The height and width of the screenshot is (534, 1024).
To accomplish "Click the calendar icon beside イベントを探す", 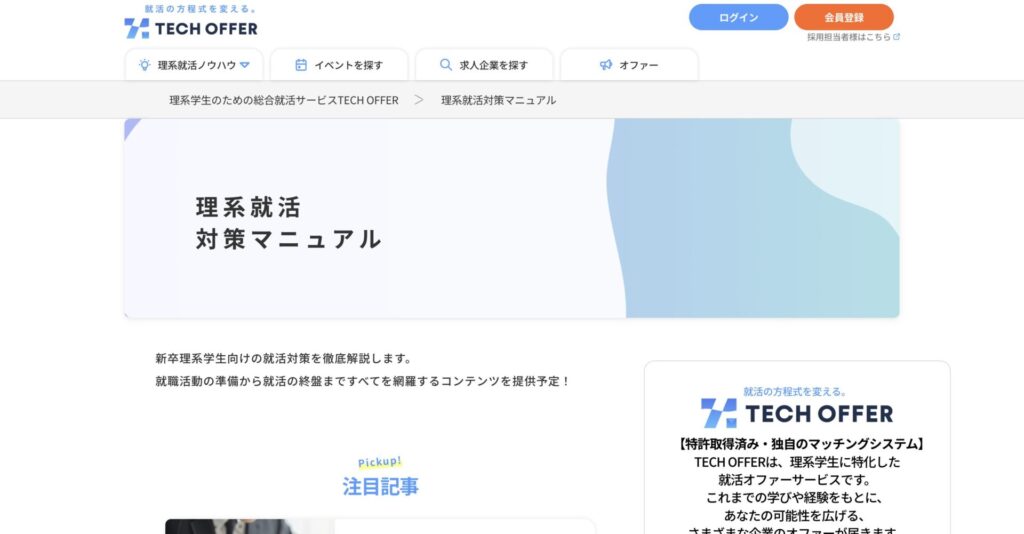I will click(301, 65).
